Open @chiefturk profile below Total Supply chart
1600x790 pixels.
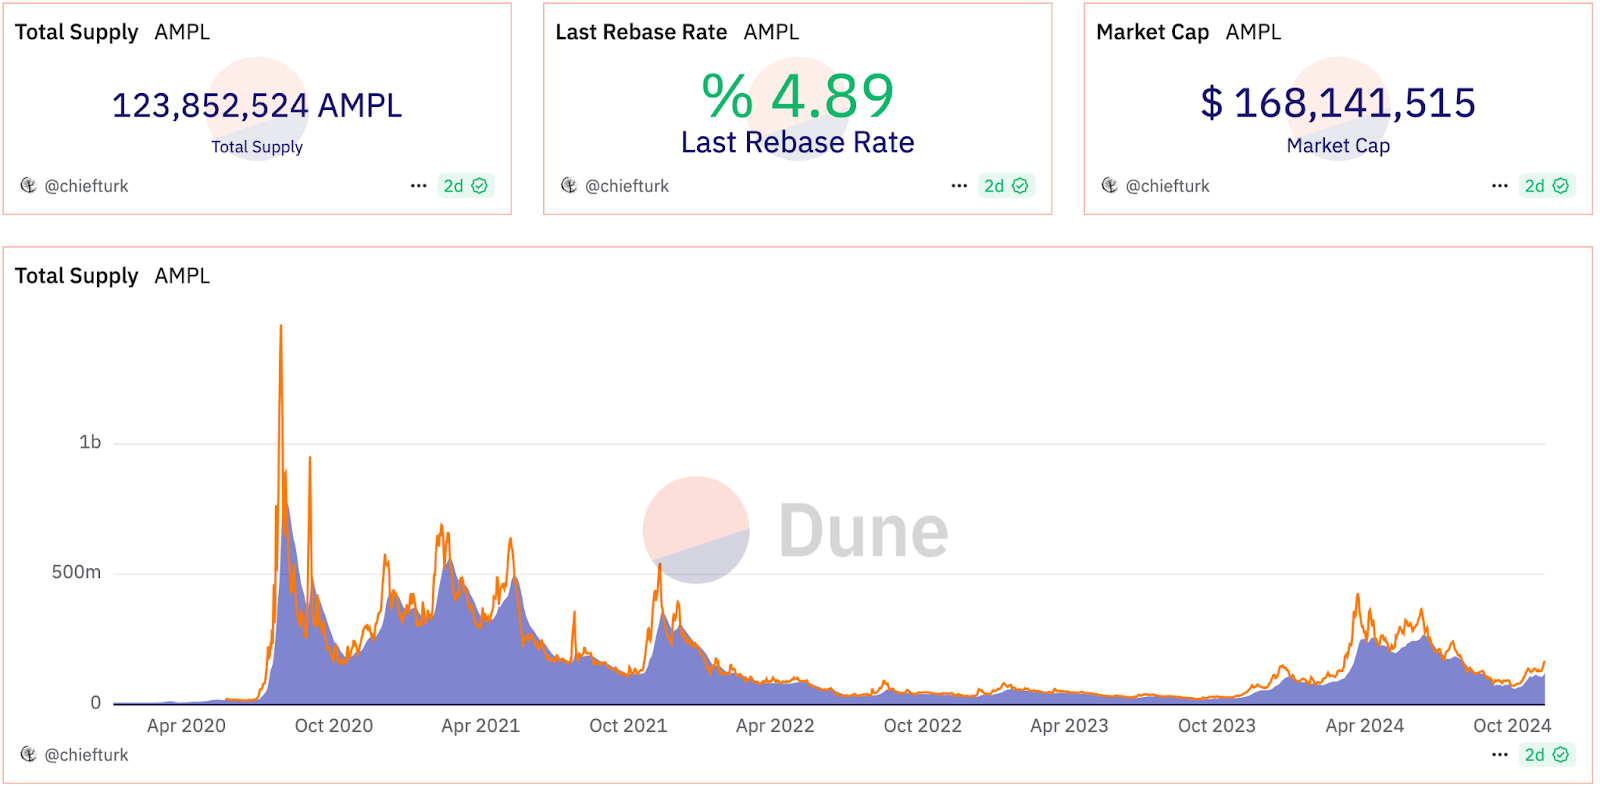pos(86,755)
